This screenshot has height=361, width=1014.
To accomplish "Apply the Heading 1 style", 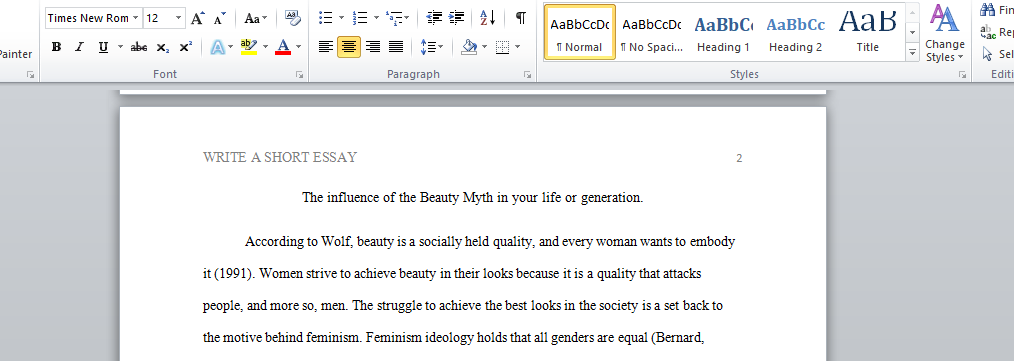I will pyautogui.click(x=724, y=32).
